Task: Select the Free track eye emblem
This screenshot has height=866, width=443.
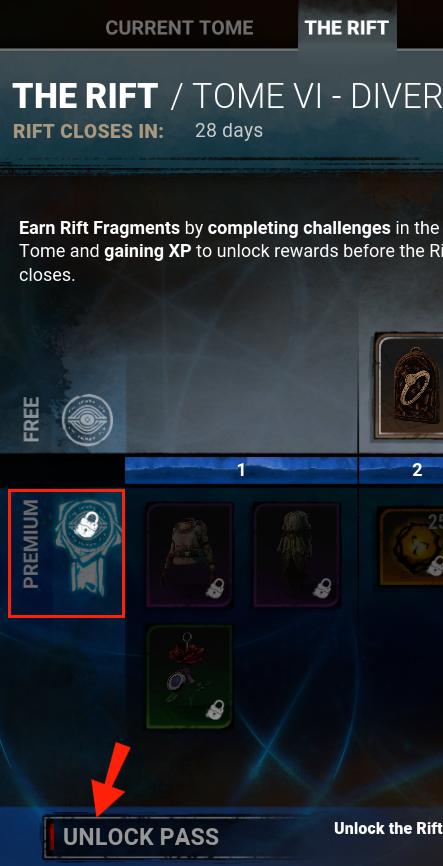Action: (x=87, y=420)
